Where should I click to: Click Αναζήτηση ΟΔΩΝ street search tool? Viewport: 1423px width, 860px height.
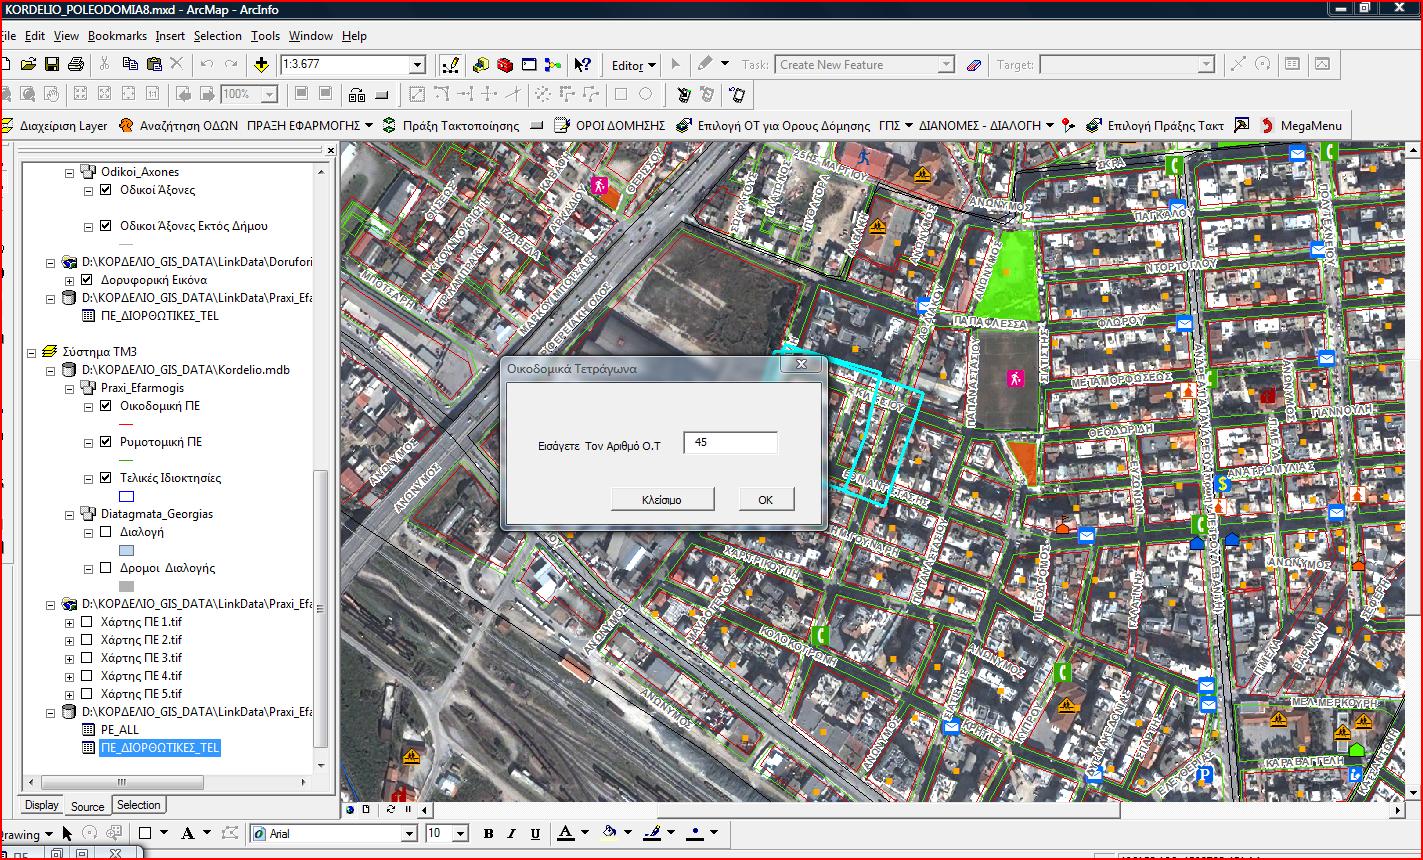(x=178, y=125)
